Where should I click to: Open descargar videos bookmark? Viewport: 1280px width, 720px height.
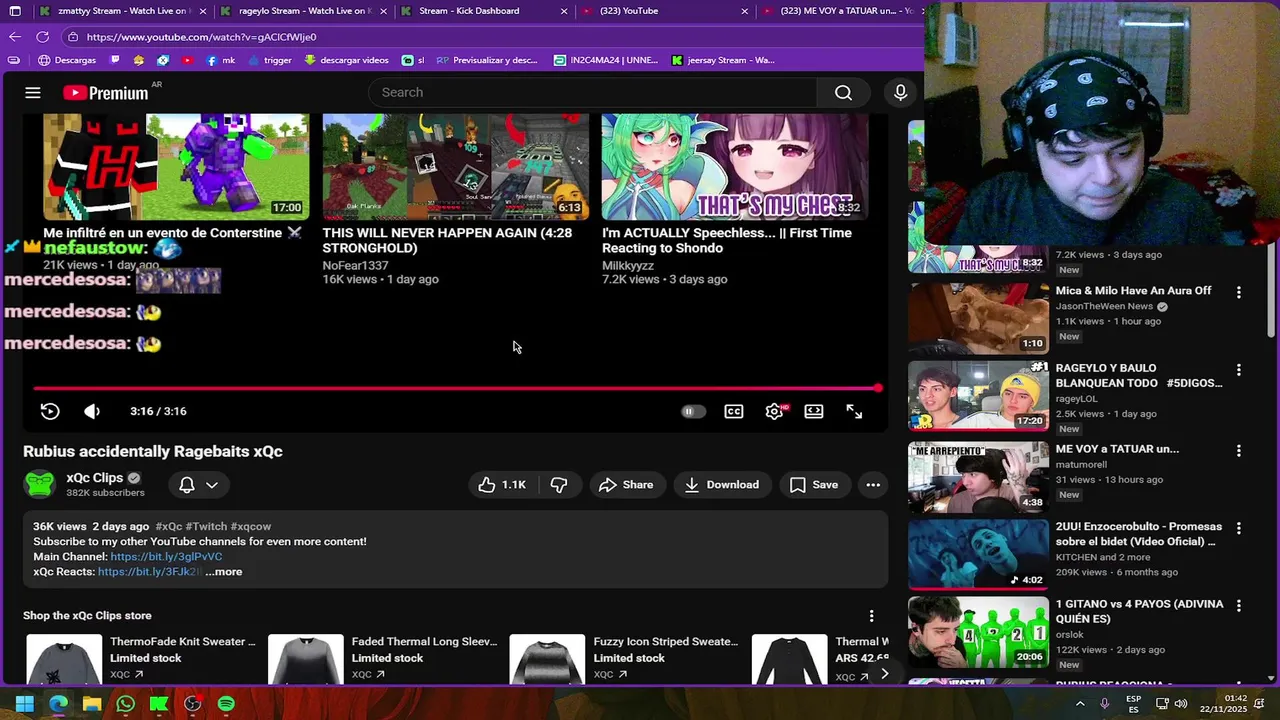tap(346, 60)
